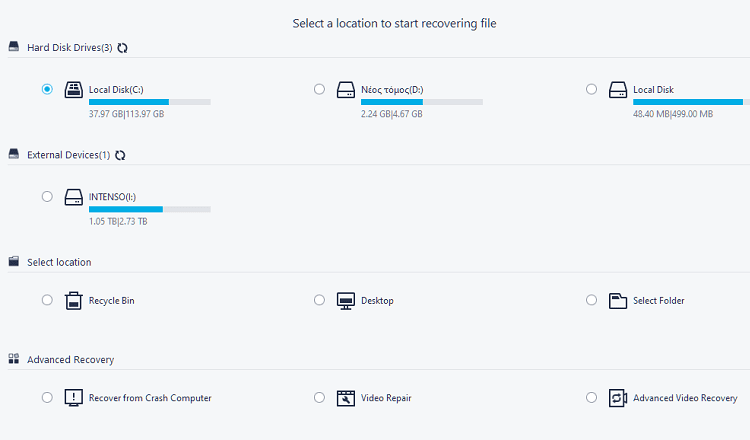Select the Local Disk(C:) radio button
The width and height of the screenshot is (750, 440).
(47, 89)
